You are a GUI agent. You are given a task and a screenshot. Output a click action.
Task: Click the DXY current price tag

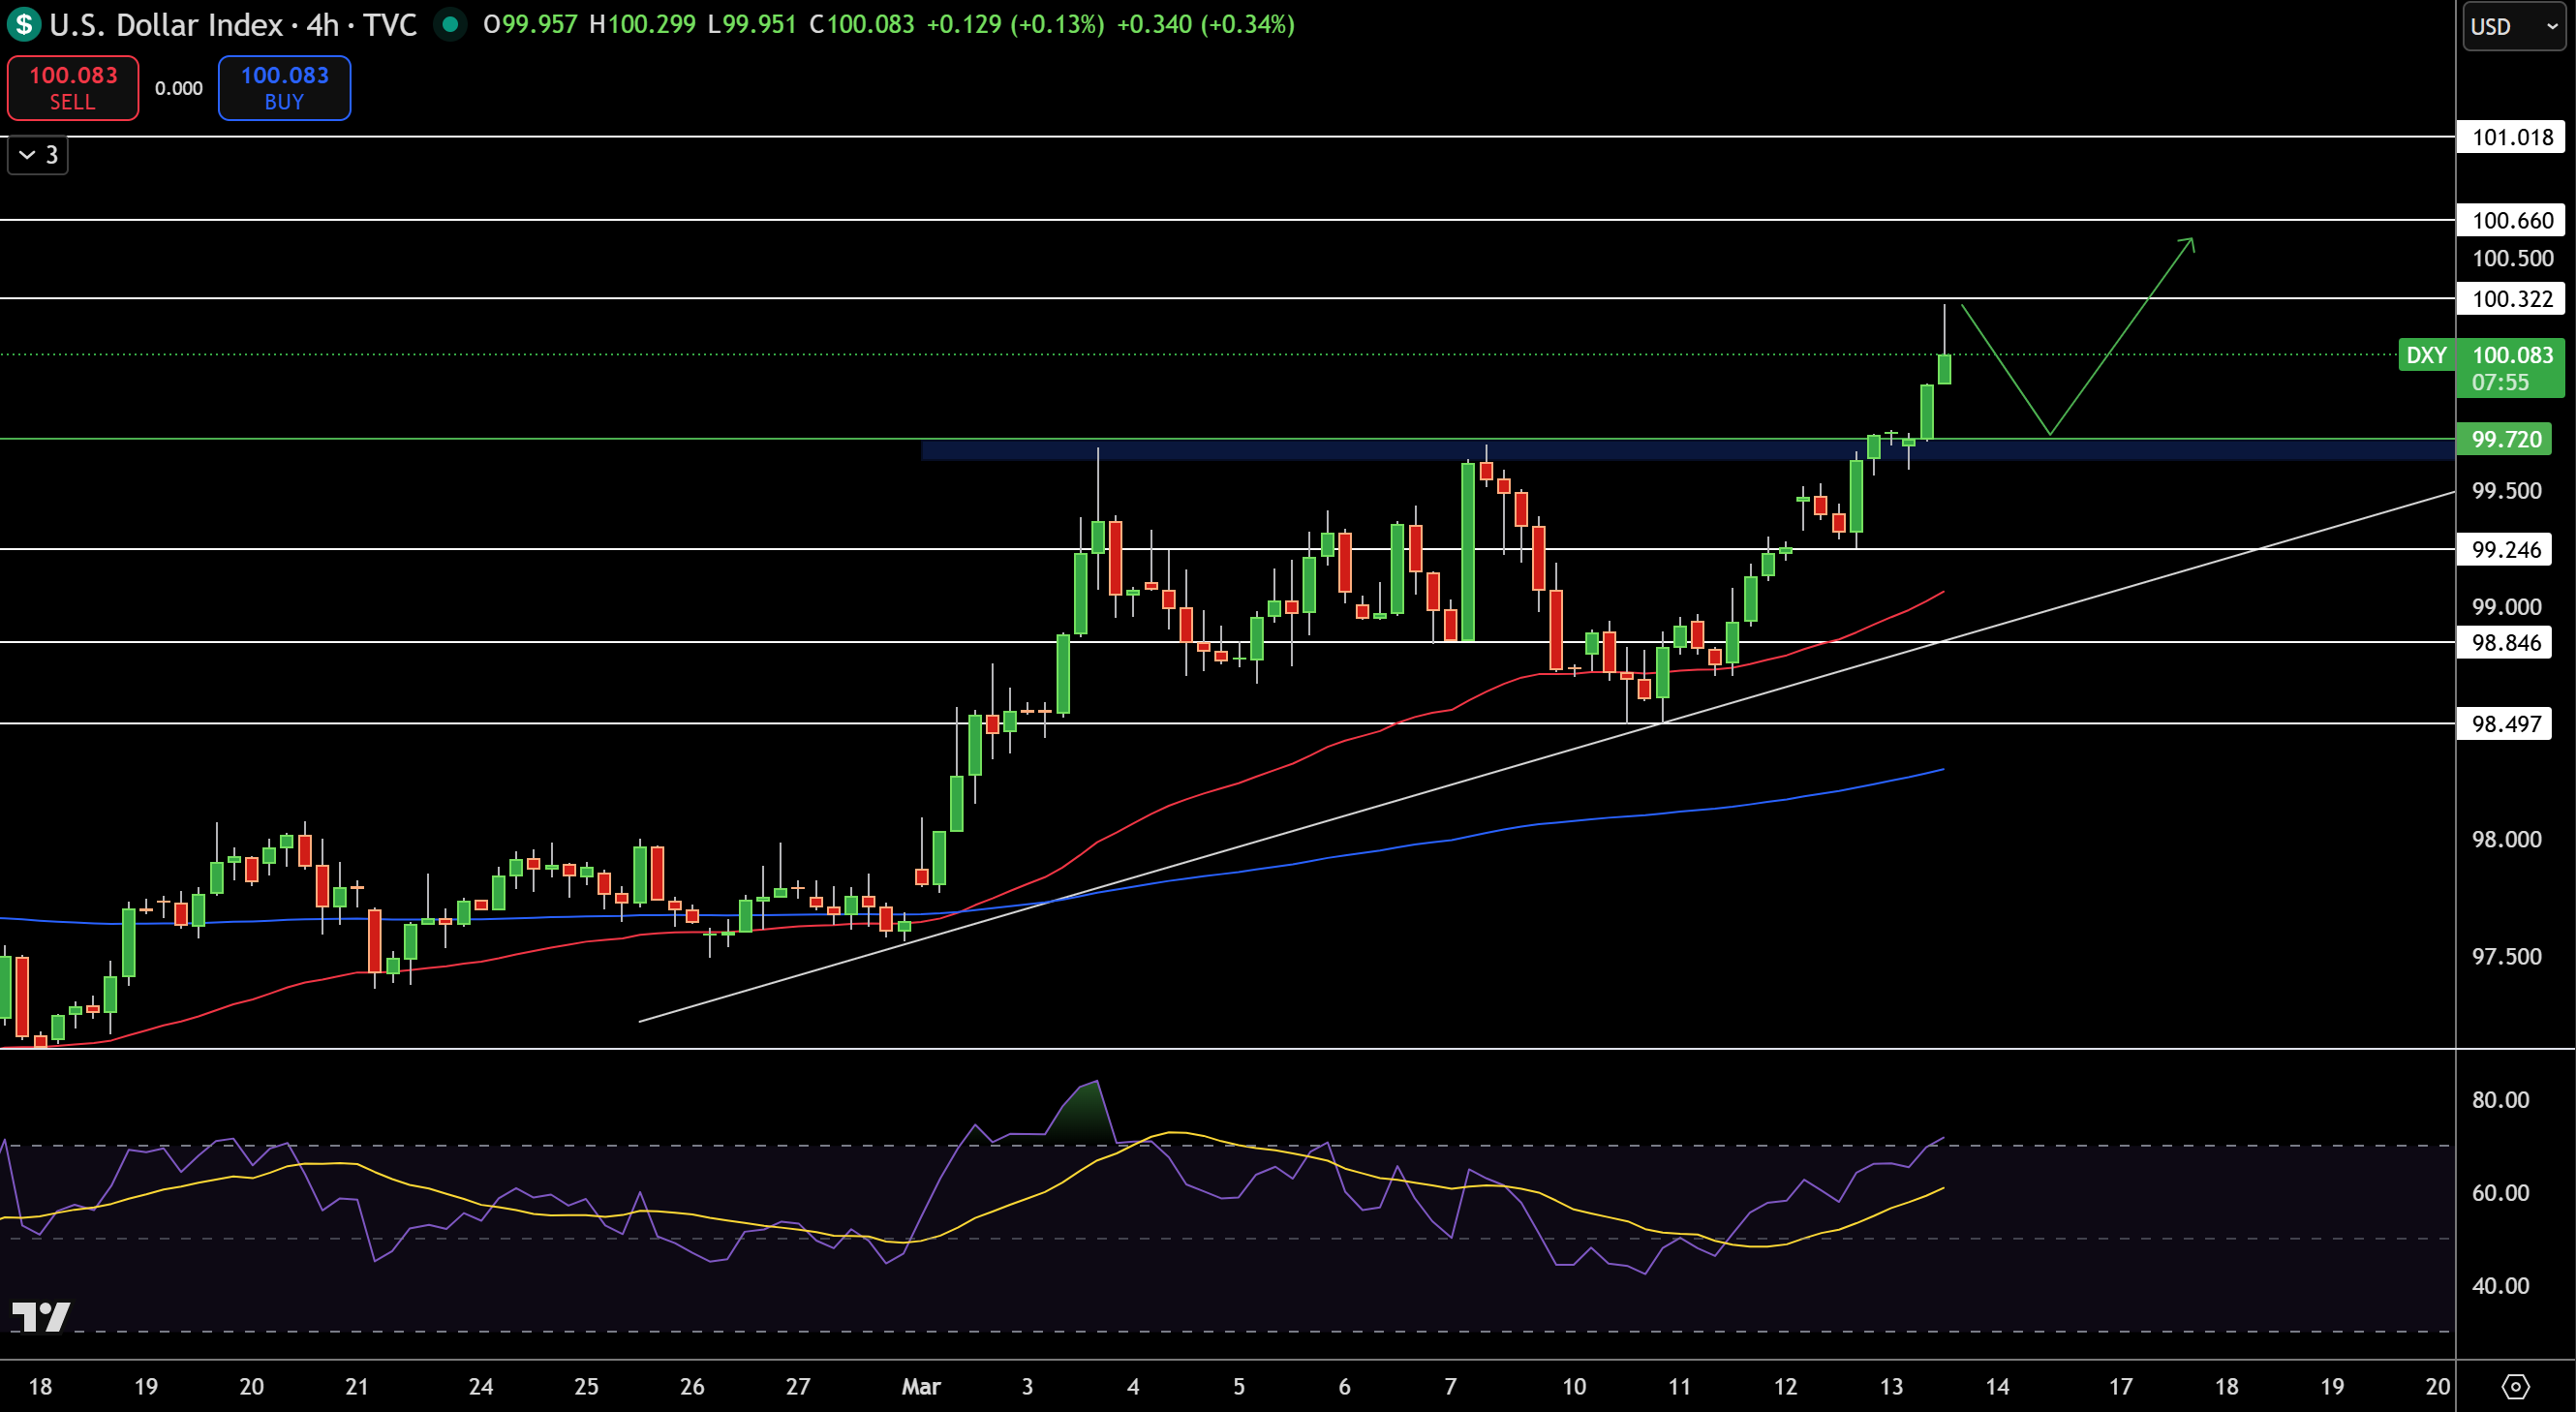(x=2426, y=355)
